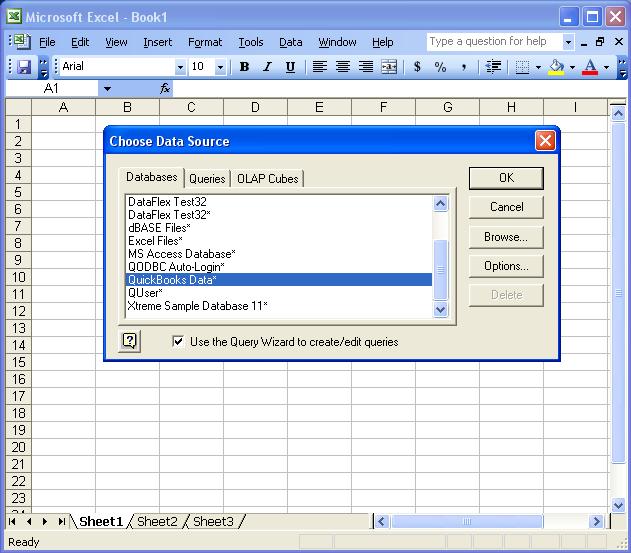
Task: Toggle Use the Query Wizard checkbox
Action: [x=178, y=341]
